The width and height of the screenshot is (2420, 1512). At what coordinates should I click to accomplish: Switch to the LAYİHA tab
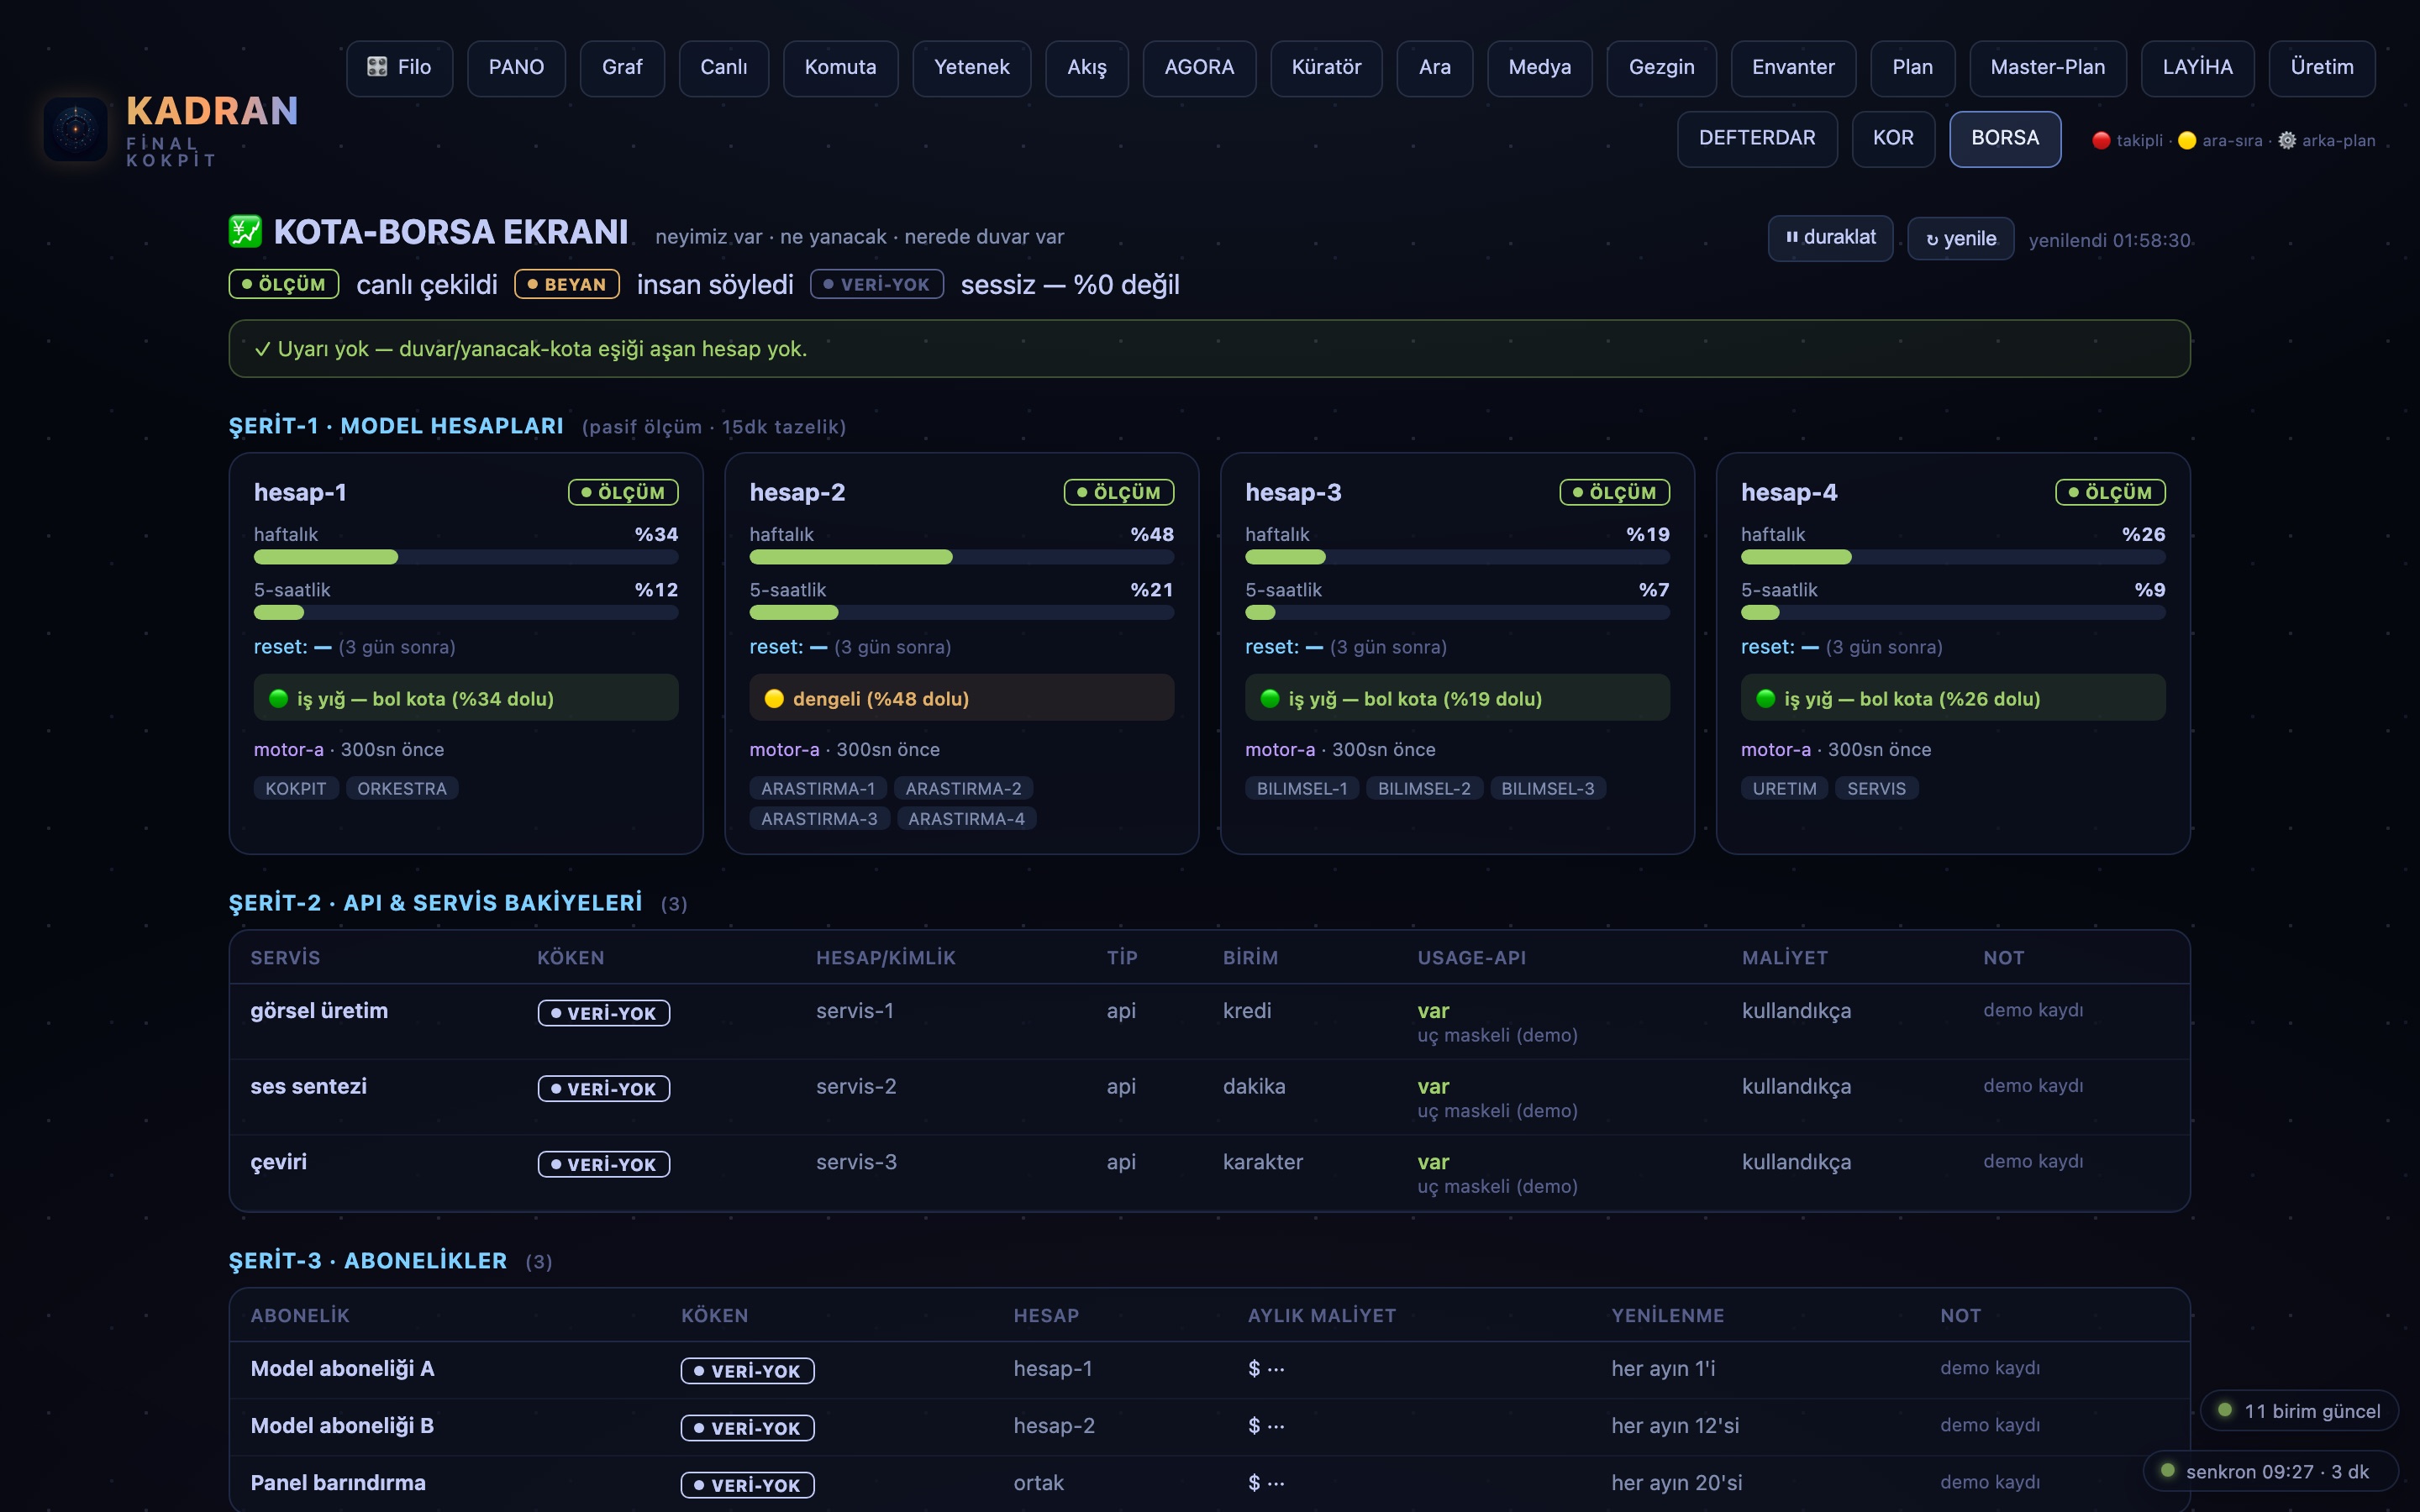coord(2197,68)
